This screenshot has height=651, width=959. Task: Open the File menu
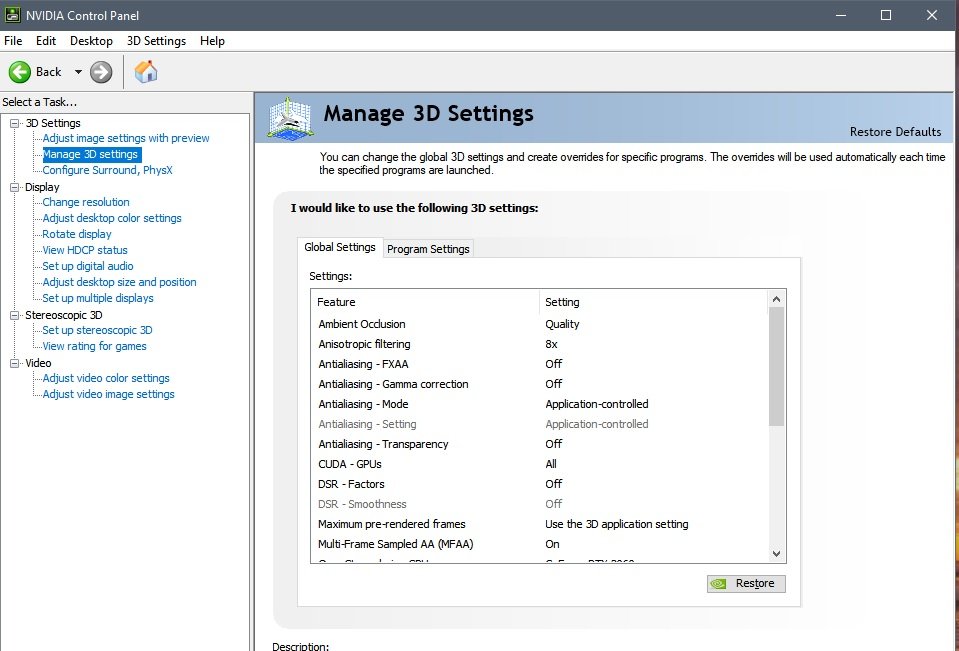pos(13,41)
